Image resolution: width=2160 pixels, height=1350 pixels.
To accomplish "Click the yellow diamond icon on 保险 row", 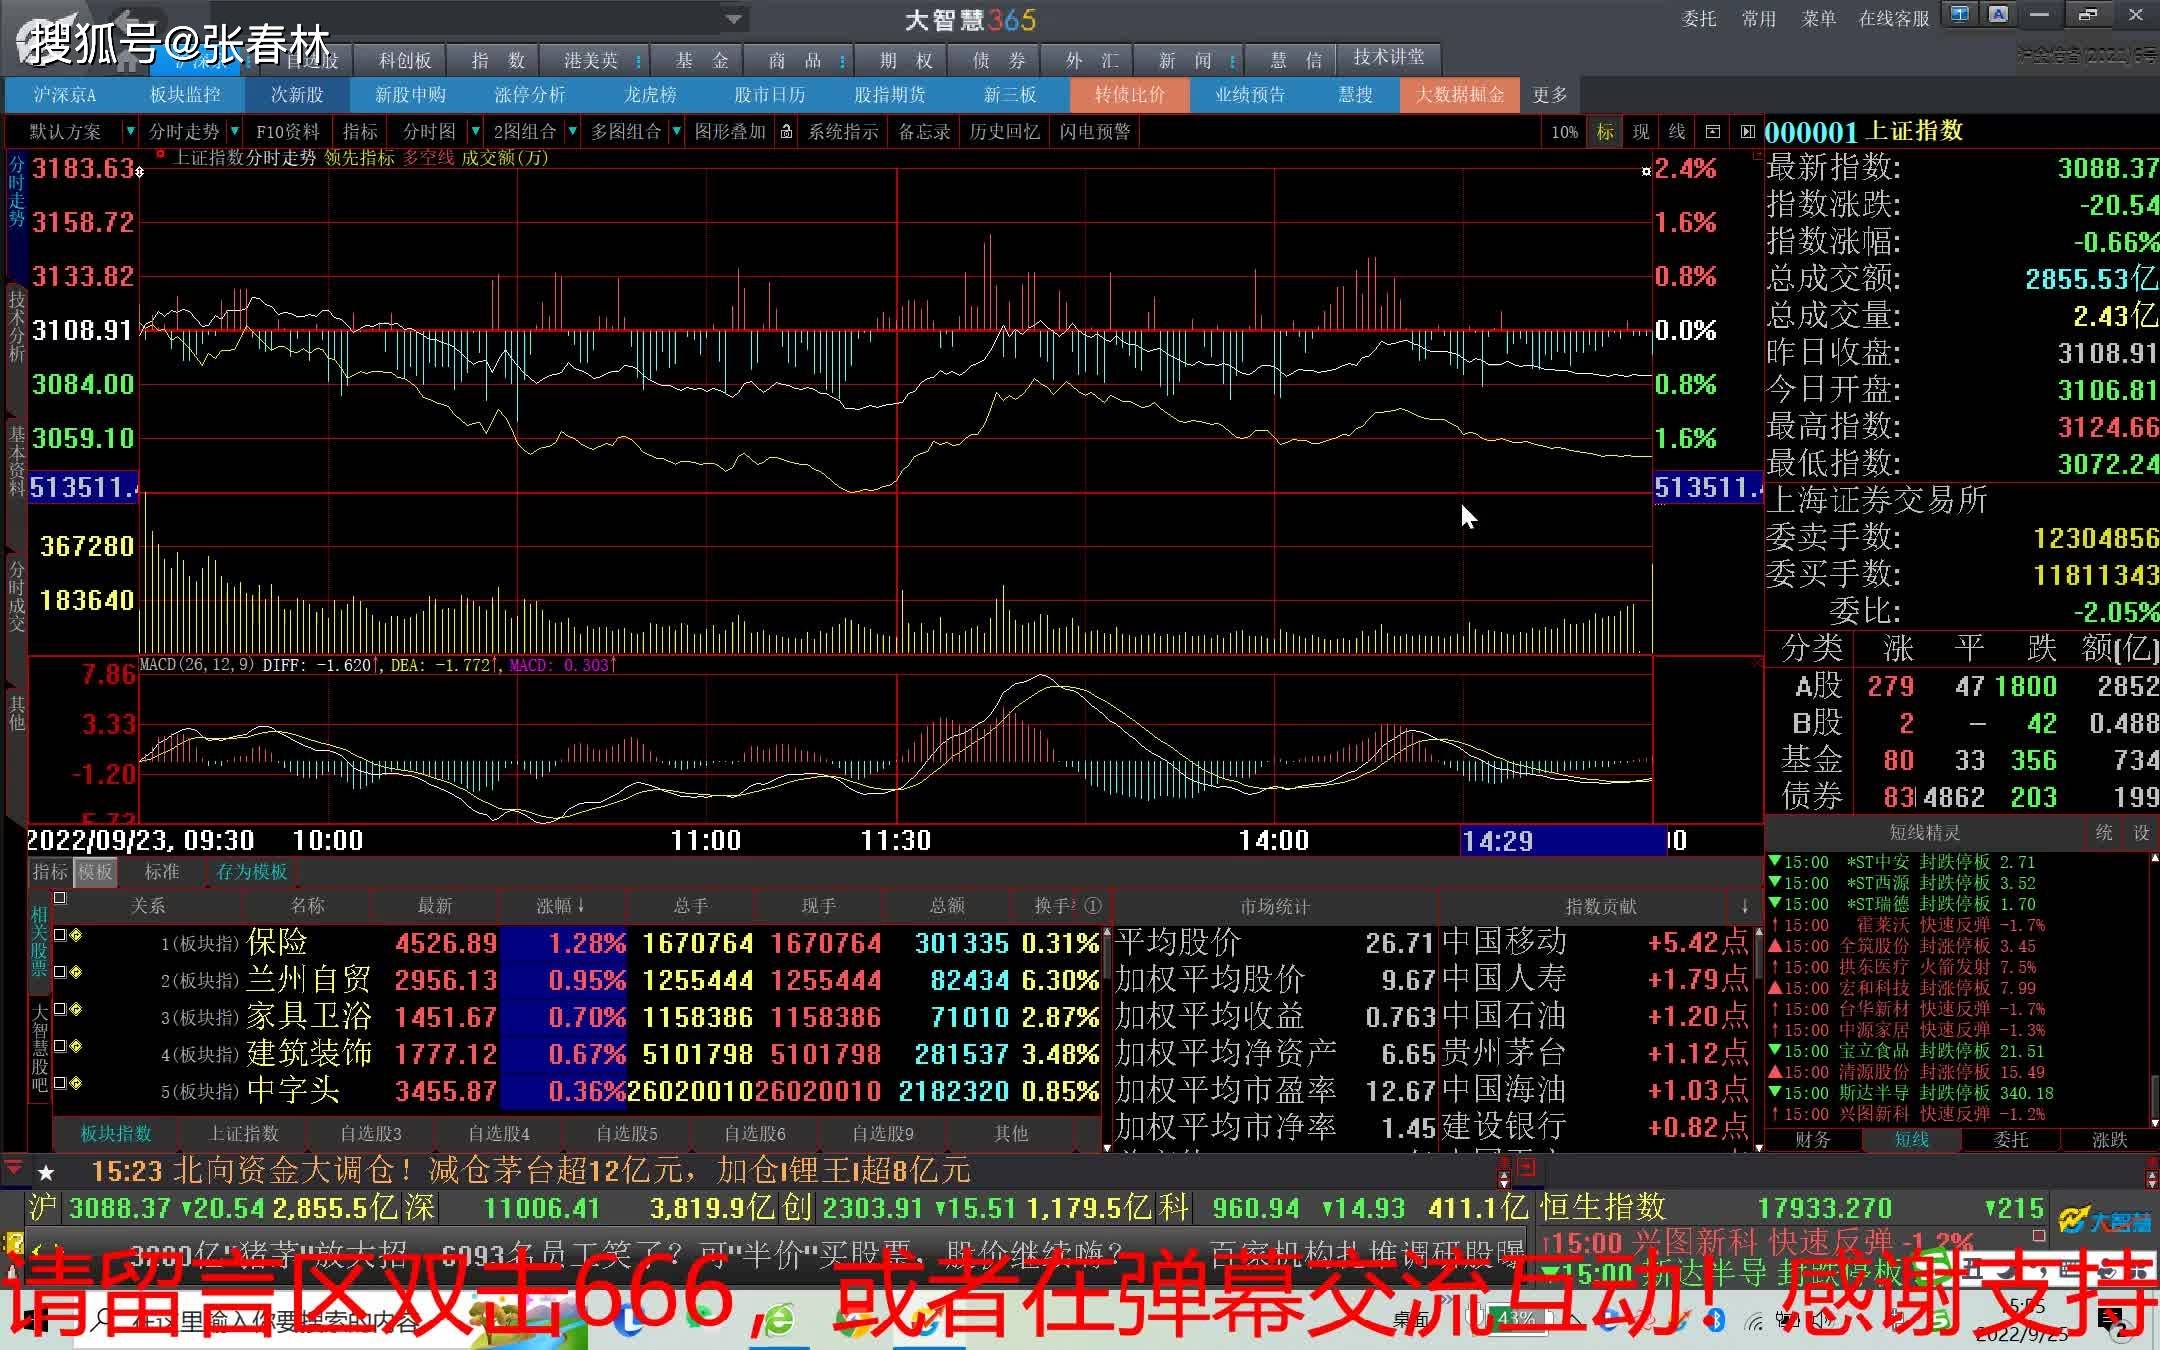I will 76,935.
